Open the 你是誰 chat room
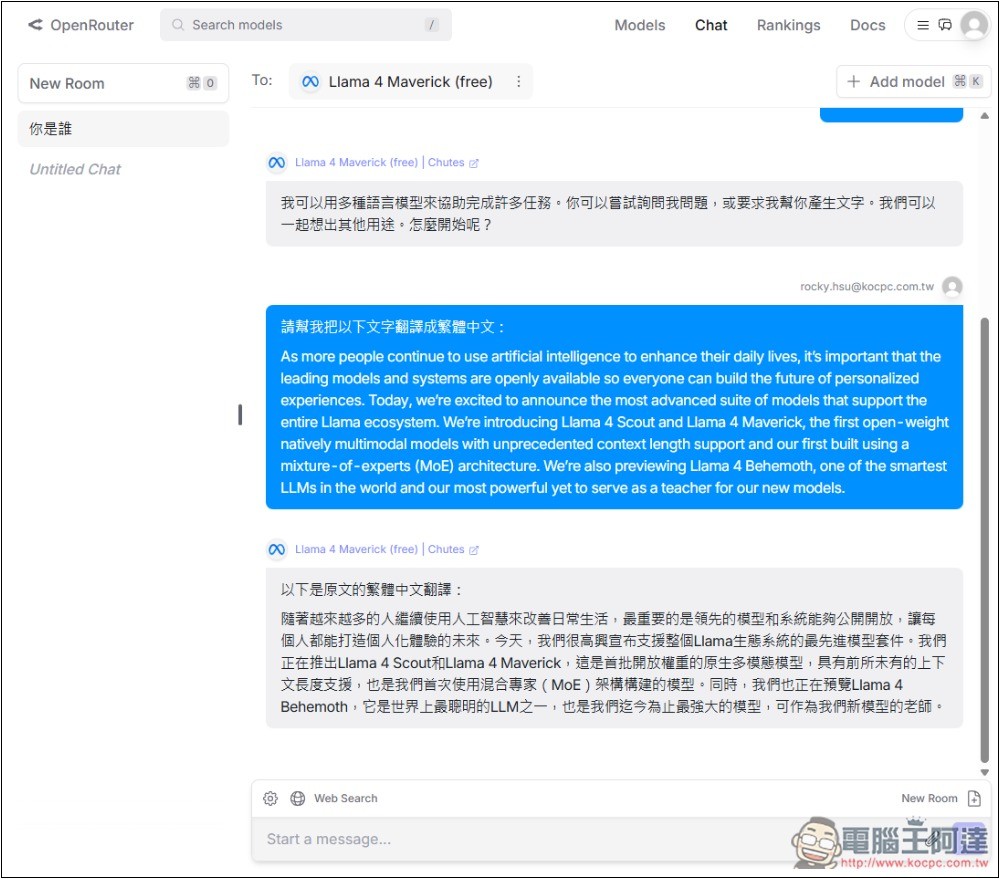Screen dimensions: 1000x879 (x=123, y=128)
